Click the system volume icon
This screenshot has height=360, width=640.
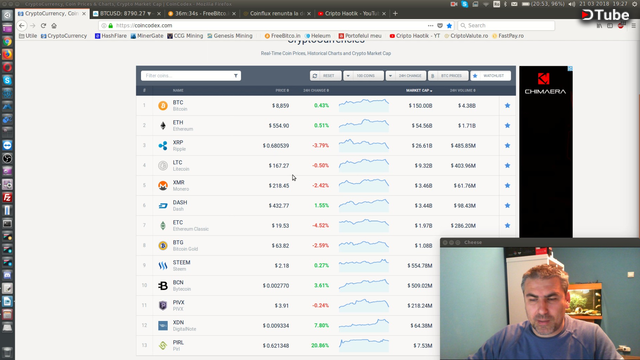[572, 4]
